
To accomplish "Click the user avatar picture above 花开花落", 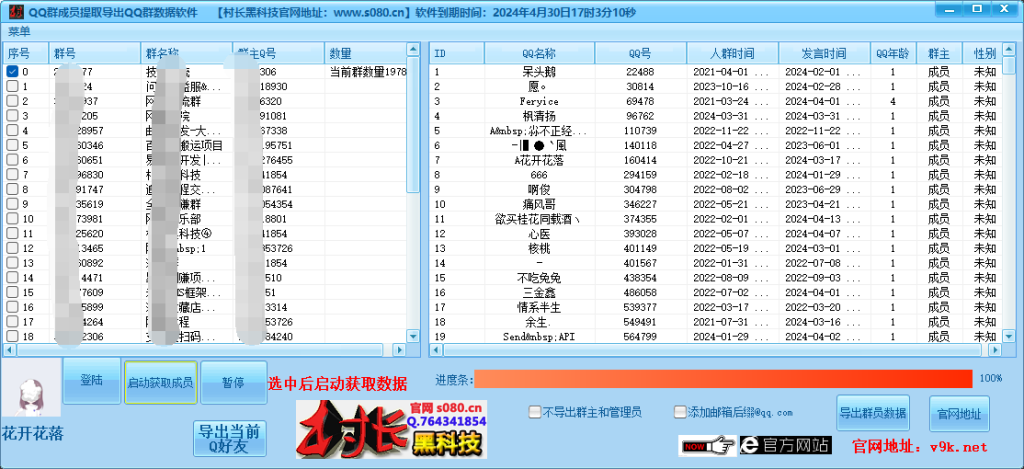I will 31,389.
